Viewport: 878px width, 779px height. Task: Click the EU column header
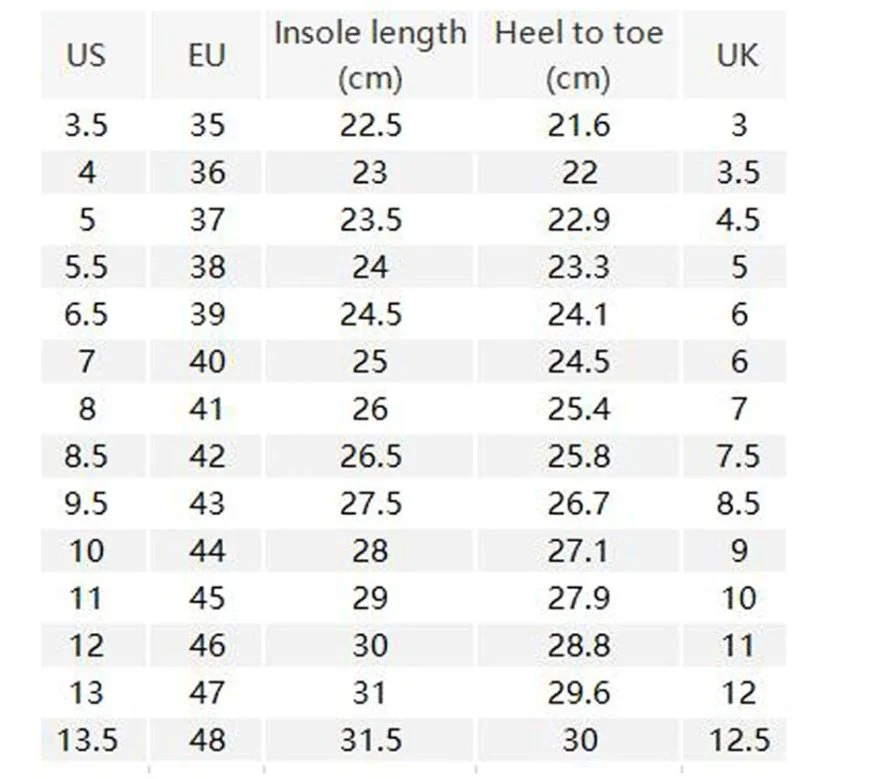(x=206, y=55)
